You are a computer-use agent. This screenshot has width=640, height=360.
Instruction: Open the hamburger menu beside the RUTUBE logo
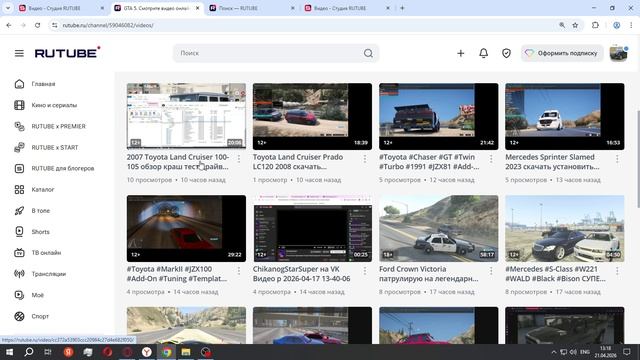[19, 53]
